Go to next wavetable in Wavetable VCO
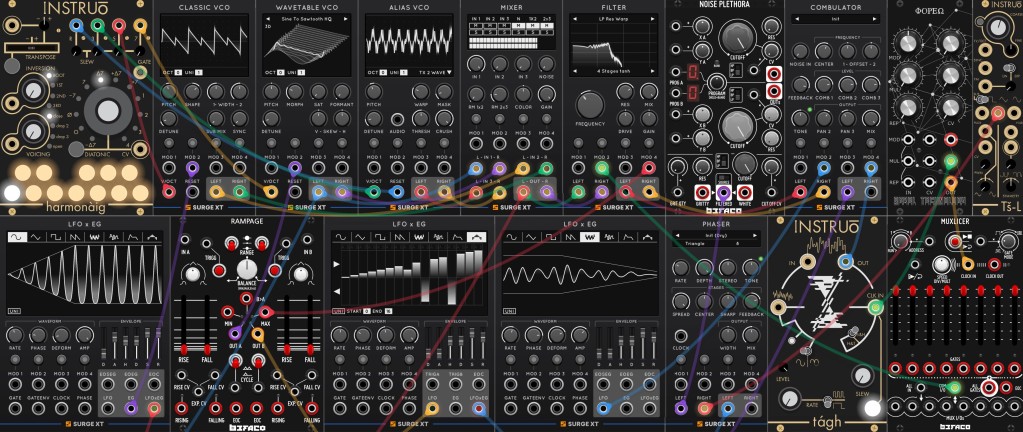The width and height of the screenshot is (1023, 432). coord(346,18)
